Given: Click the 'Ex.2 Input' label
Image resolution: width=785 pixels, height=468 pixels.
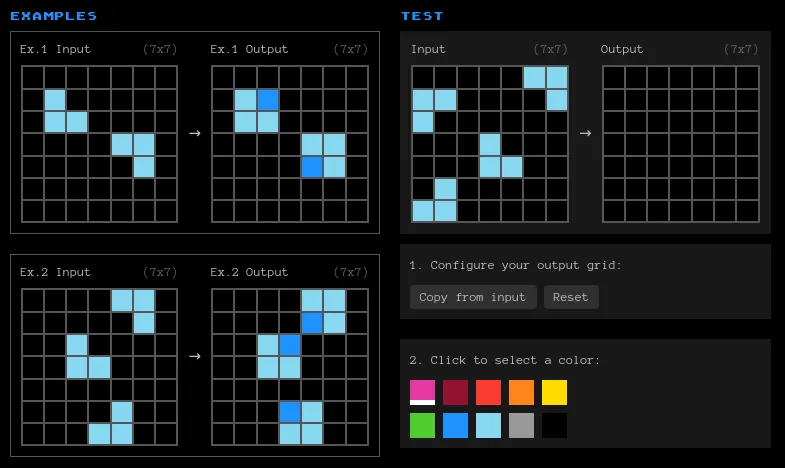Looking at the screenshot, I should [55, 272].
